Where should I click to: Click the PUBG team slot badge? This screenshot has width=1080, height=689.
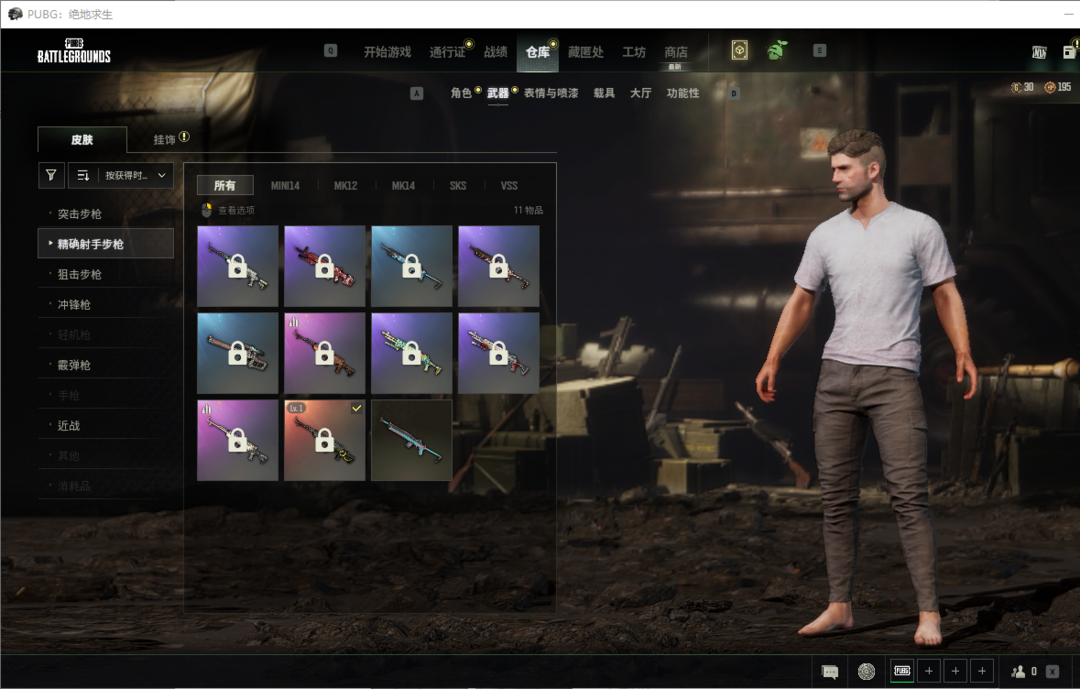click(x=902, y=670)
